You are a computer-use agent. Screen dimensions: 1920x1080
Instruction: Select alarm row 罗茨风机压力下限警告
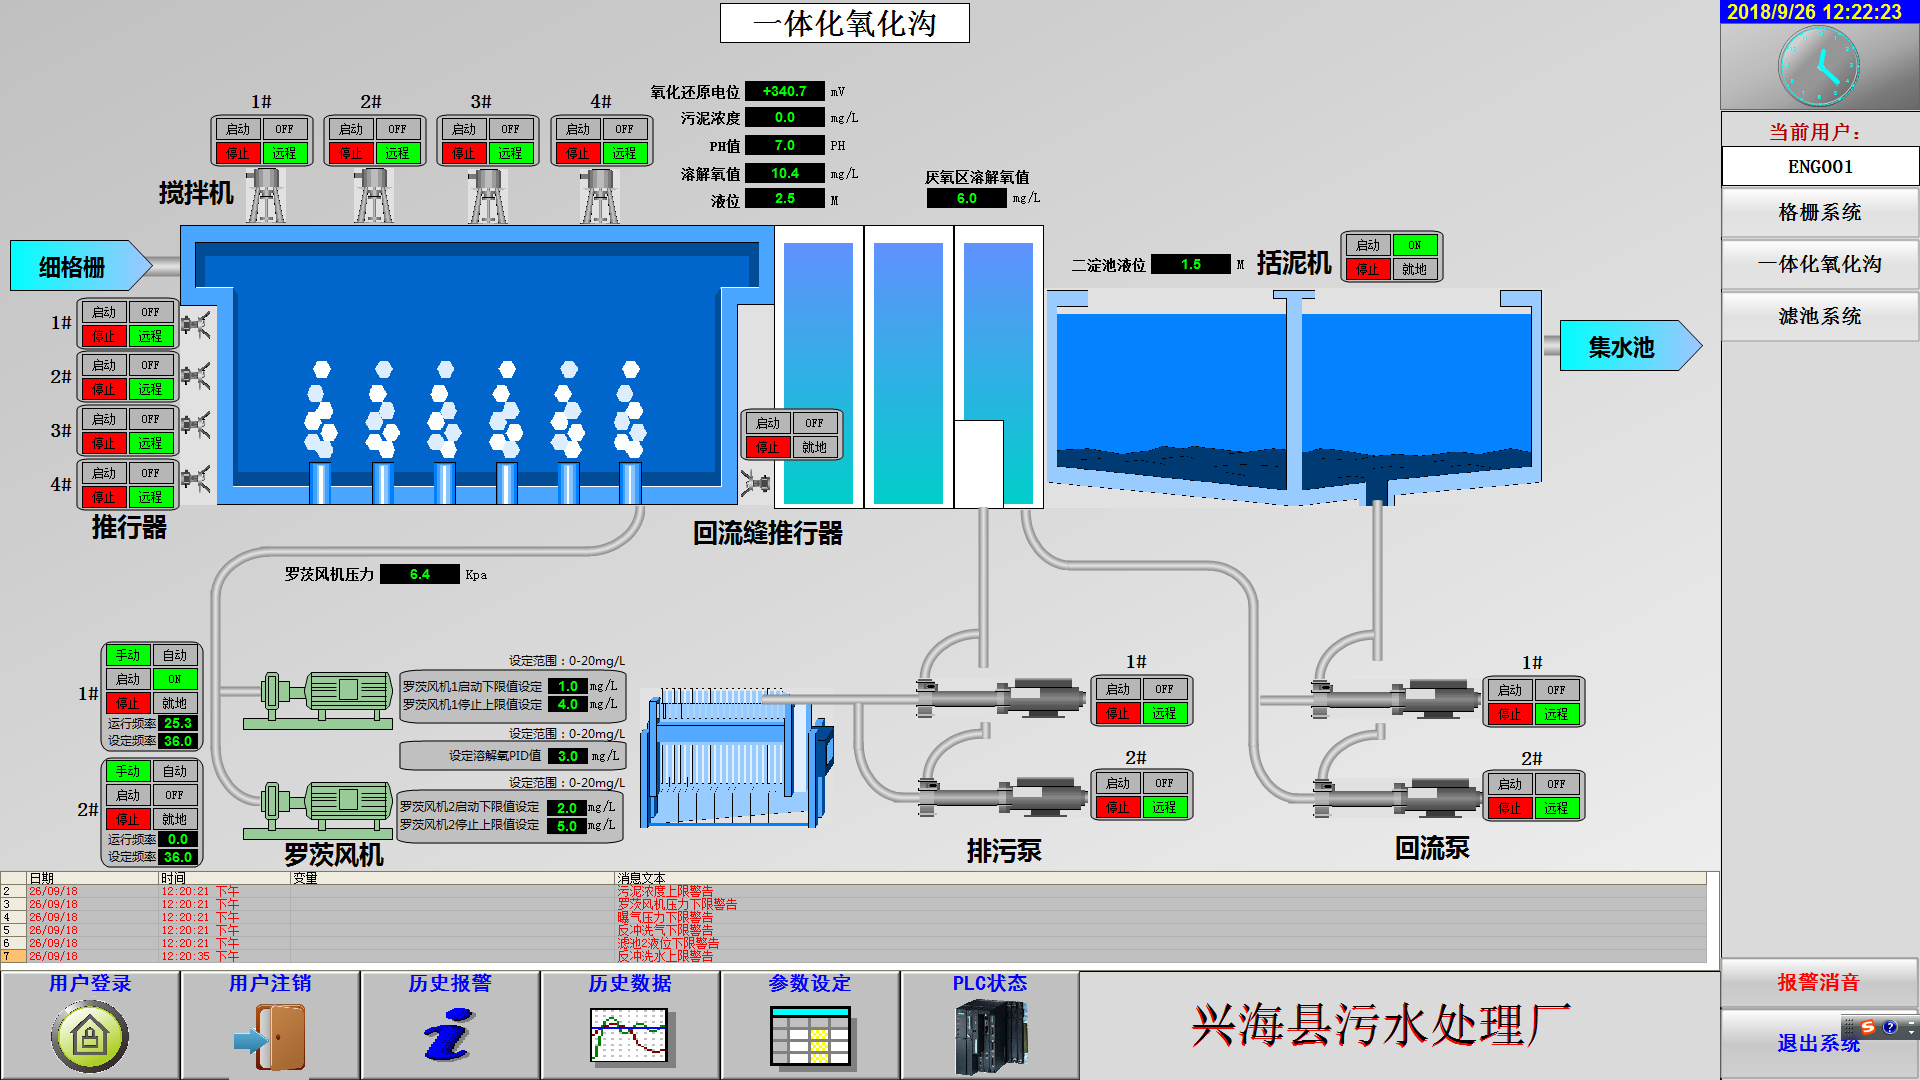click(x=676, y=904)
